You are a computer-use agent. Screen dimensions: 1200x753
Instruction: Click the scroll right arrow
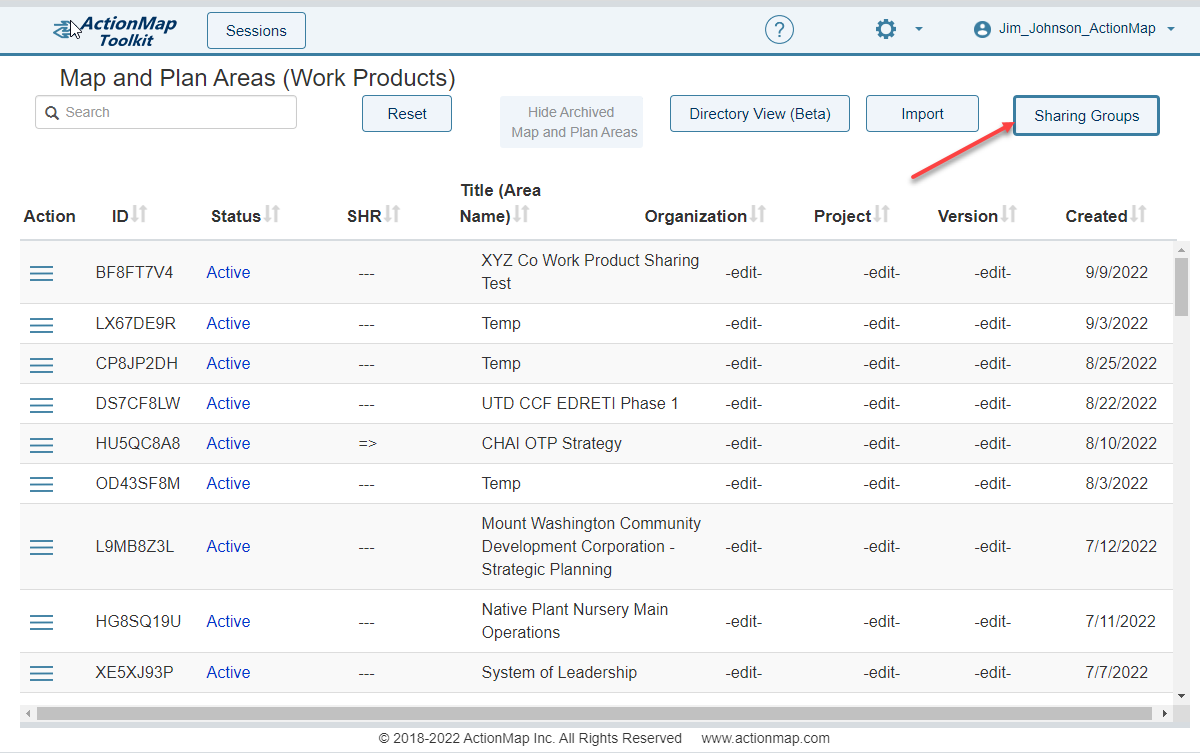[x=1164, y=714]
